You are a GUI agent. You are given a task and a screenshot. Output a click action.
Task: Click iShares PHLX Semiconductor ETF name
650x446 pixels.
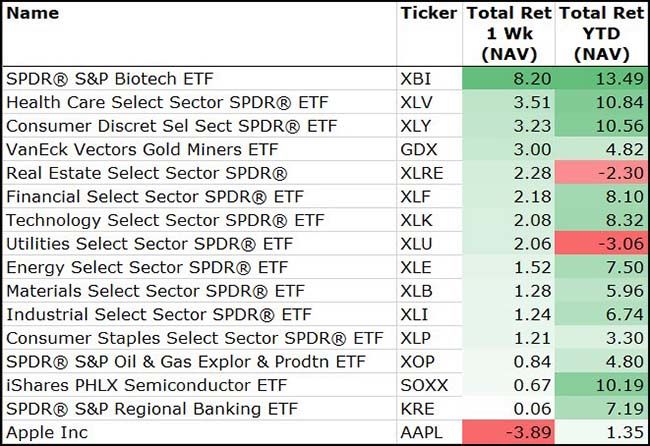pos(146,386)
